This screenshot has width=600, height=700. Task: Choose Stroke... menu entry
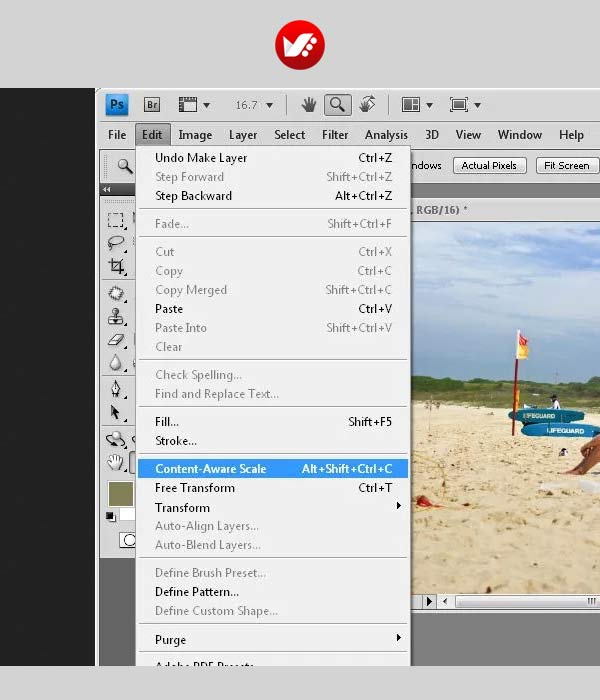pos(273,441)
